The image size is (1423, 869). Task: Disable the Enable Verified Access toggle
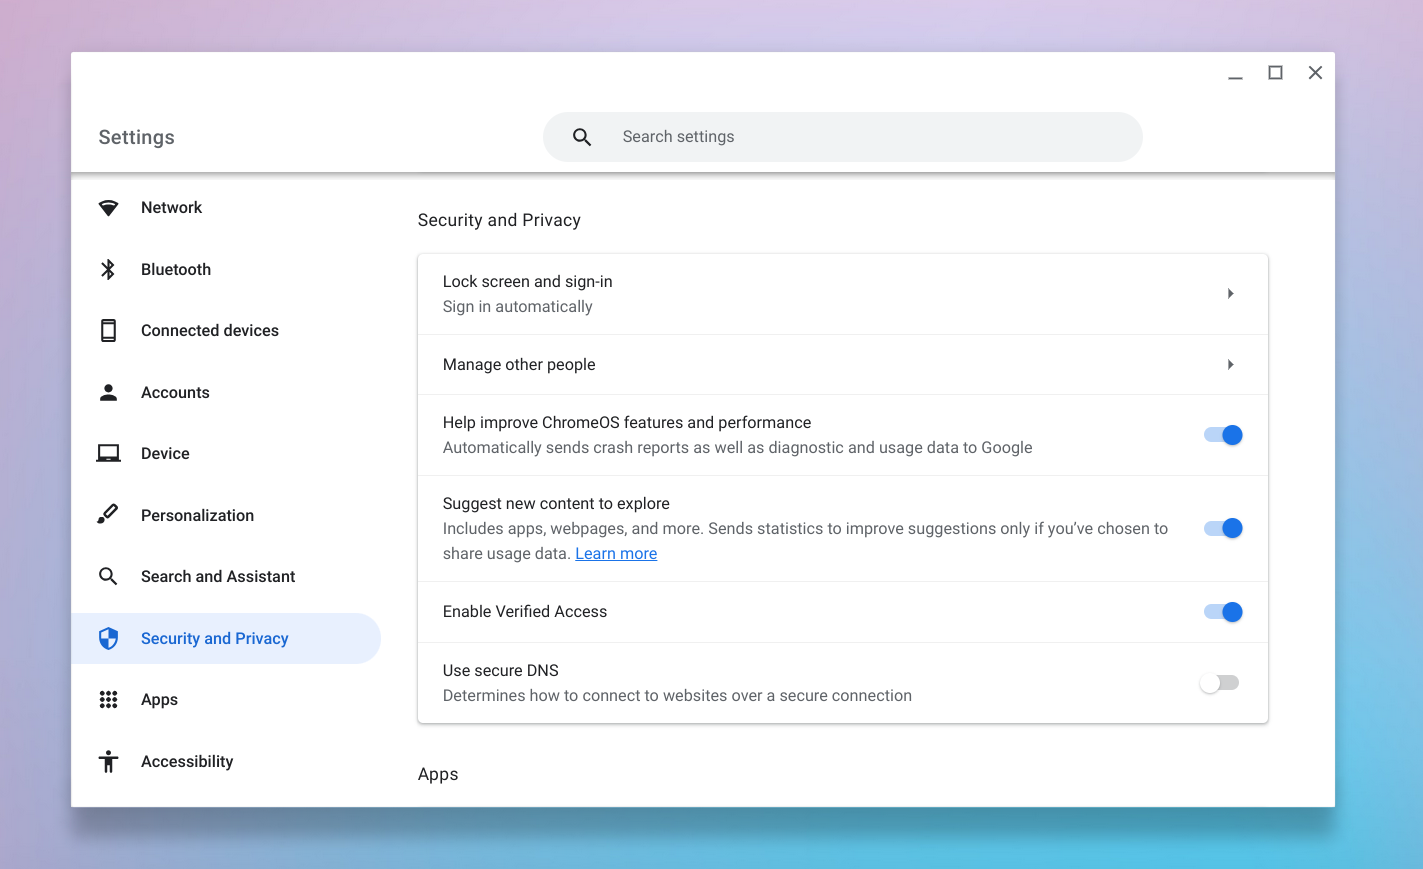click(x=1223, y=612)
